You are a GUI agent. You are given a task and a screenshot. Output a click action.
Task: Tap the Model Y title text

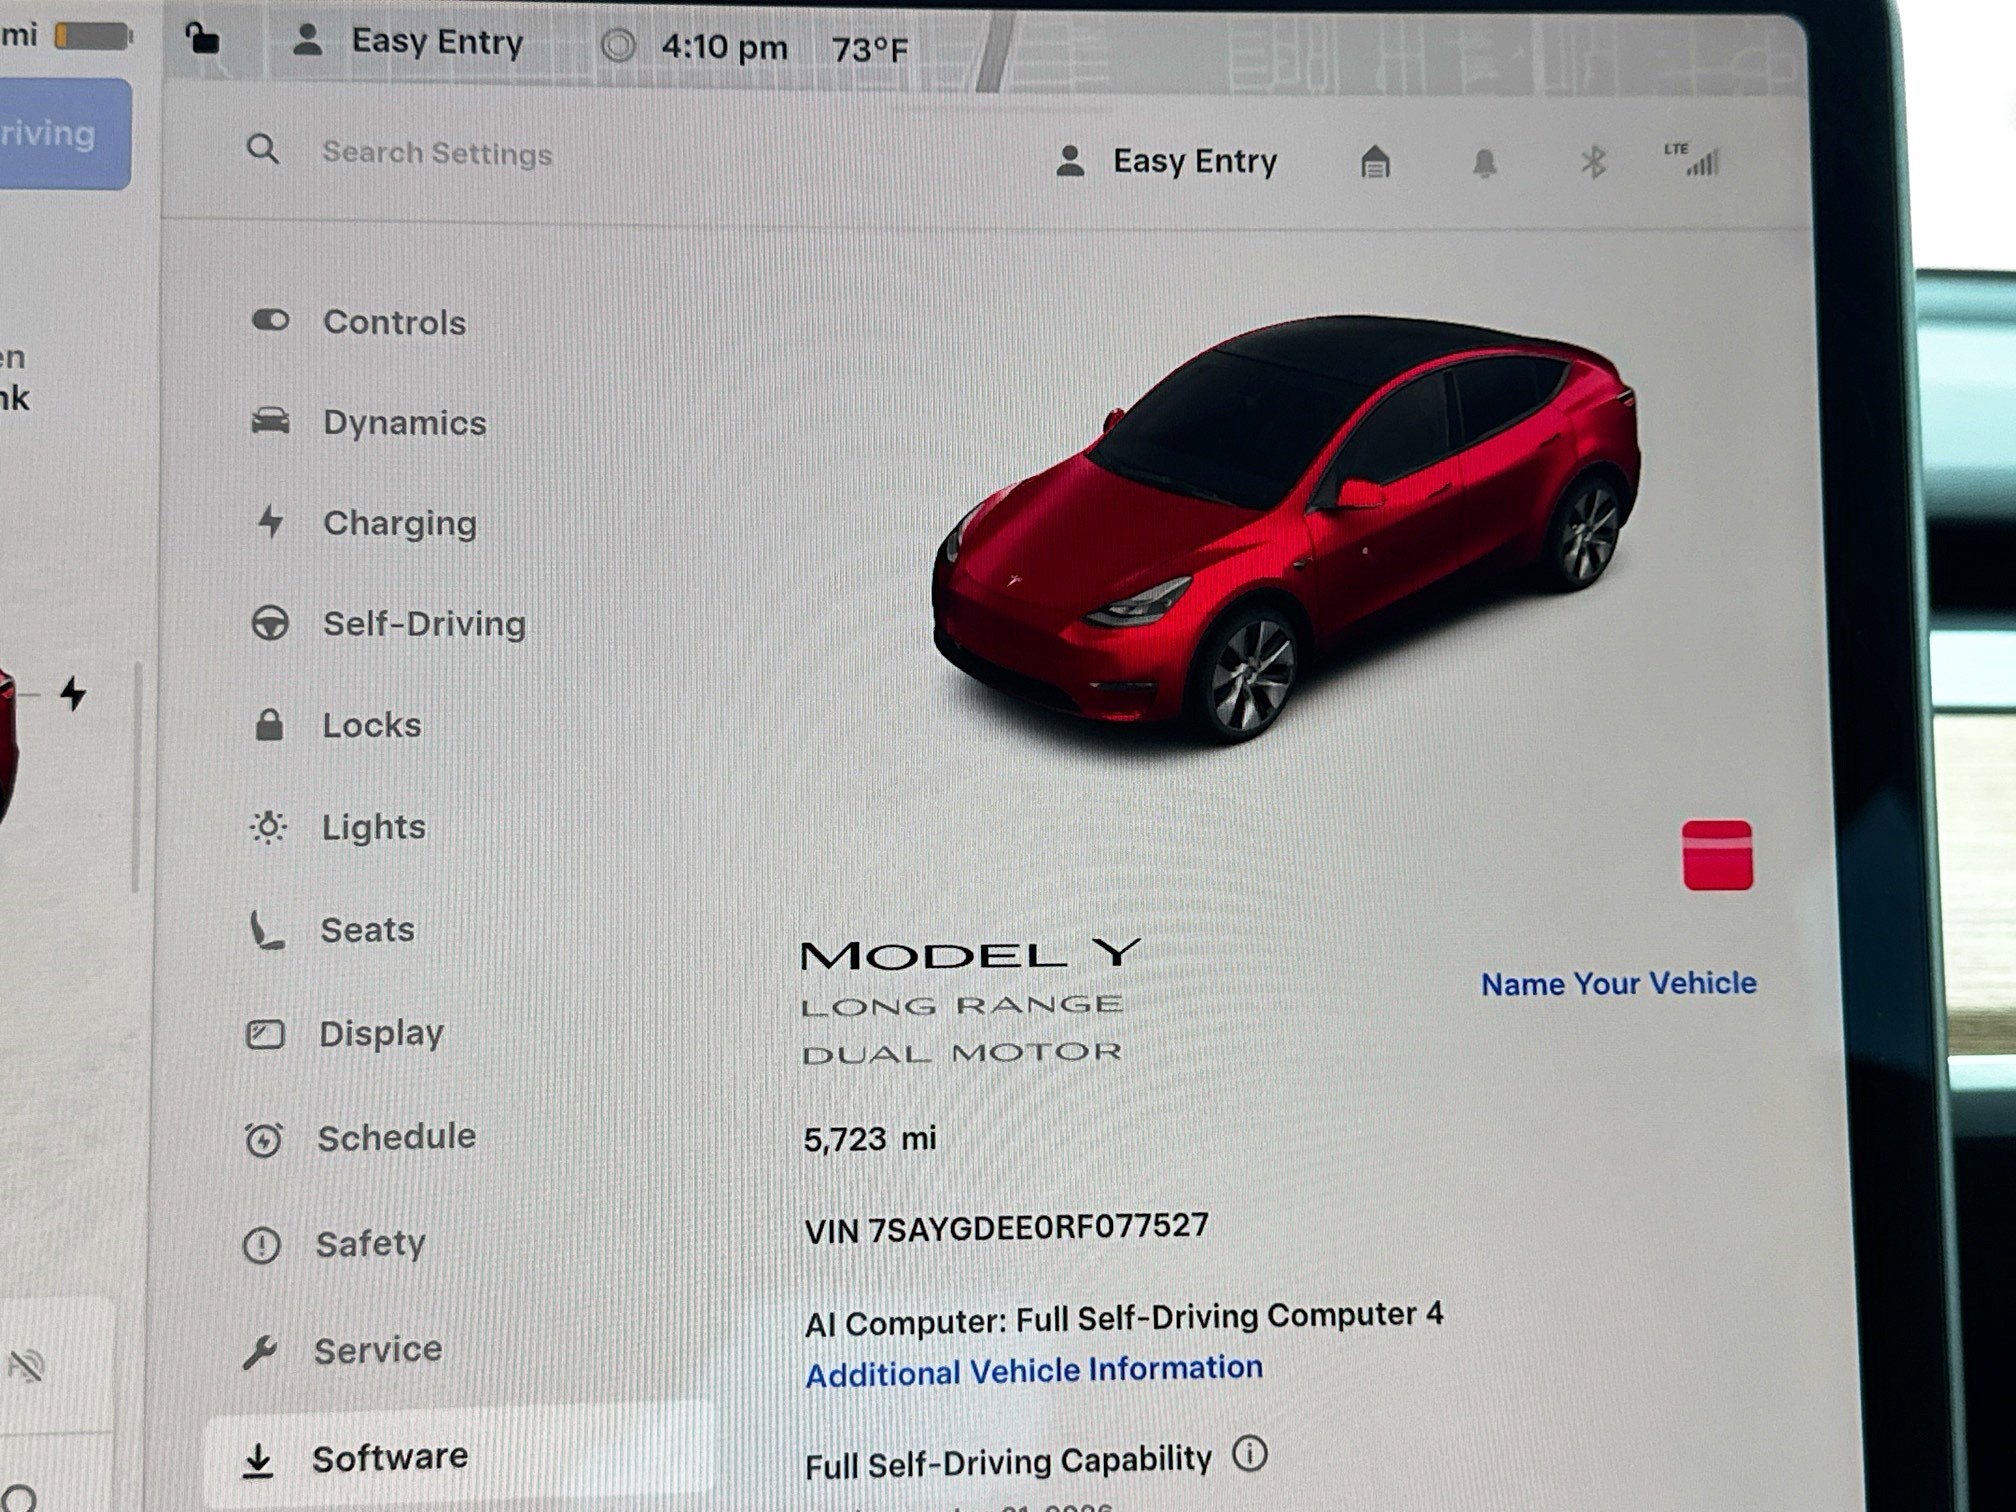coord(970,954)
